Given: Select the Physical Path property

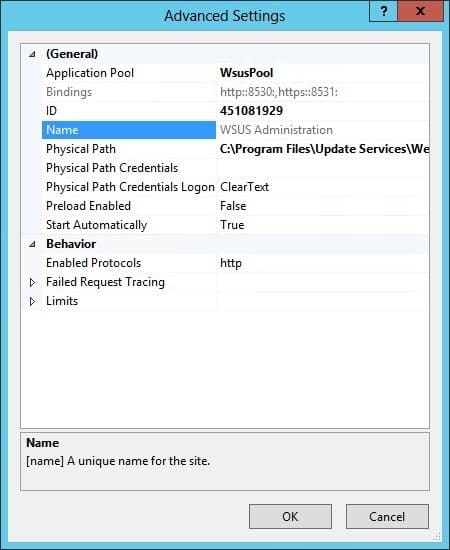Looking at the screenshot, I should [129, 149].
